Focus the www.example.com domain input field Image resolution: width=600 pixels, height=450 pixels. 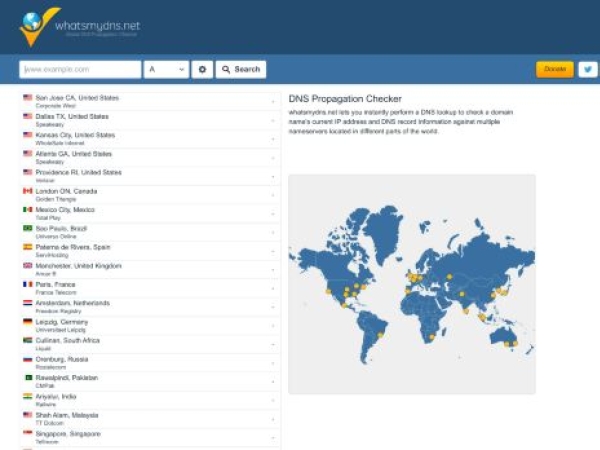tap(80, 70)
